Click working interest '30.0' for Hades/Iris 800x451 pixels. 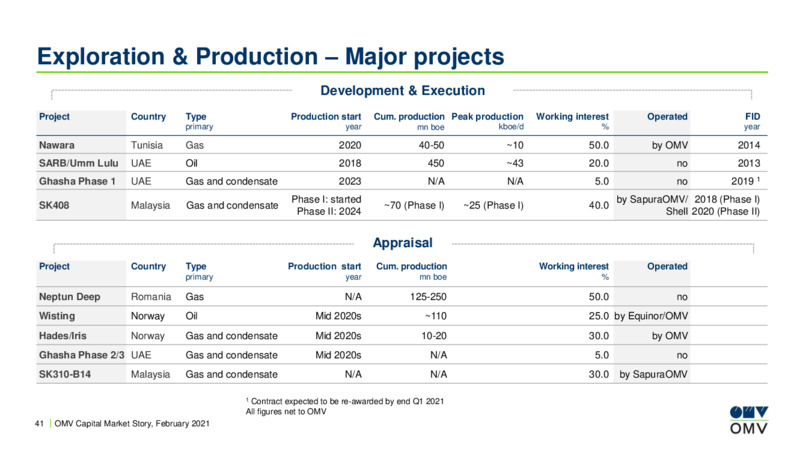point(598,336)
